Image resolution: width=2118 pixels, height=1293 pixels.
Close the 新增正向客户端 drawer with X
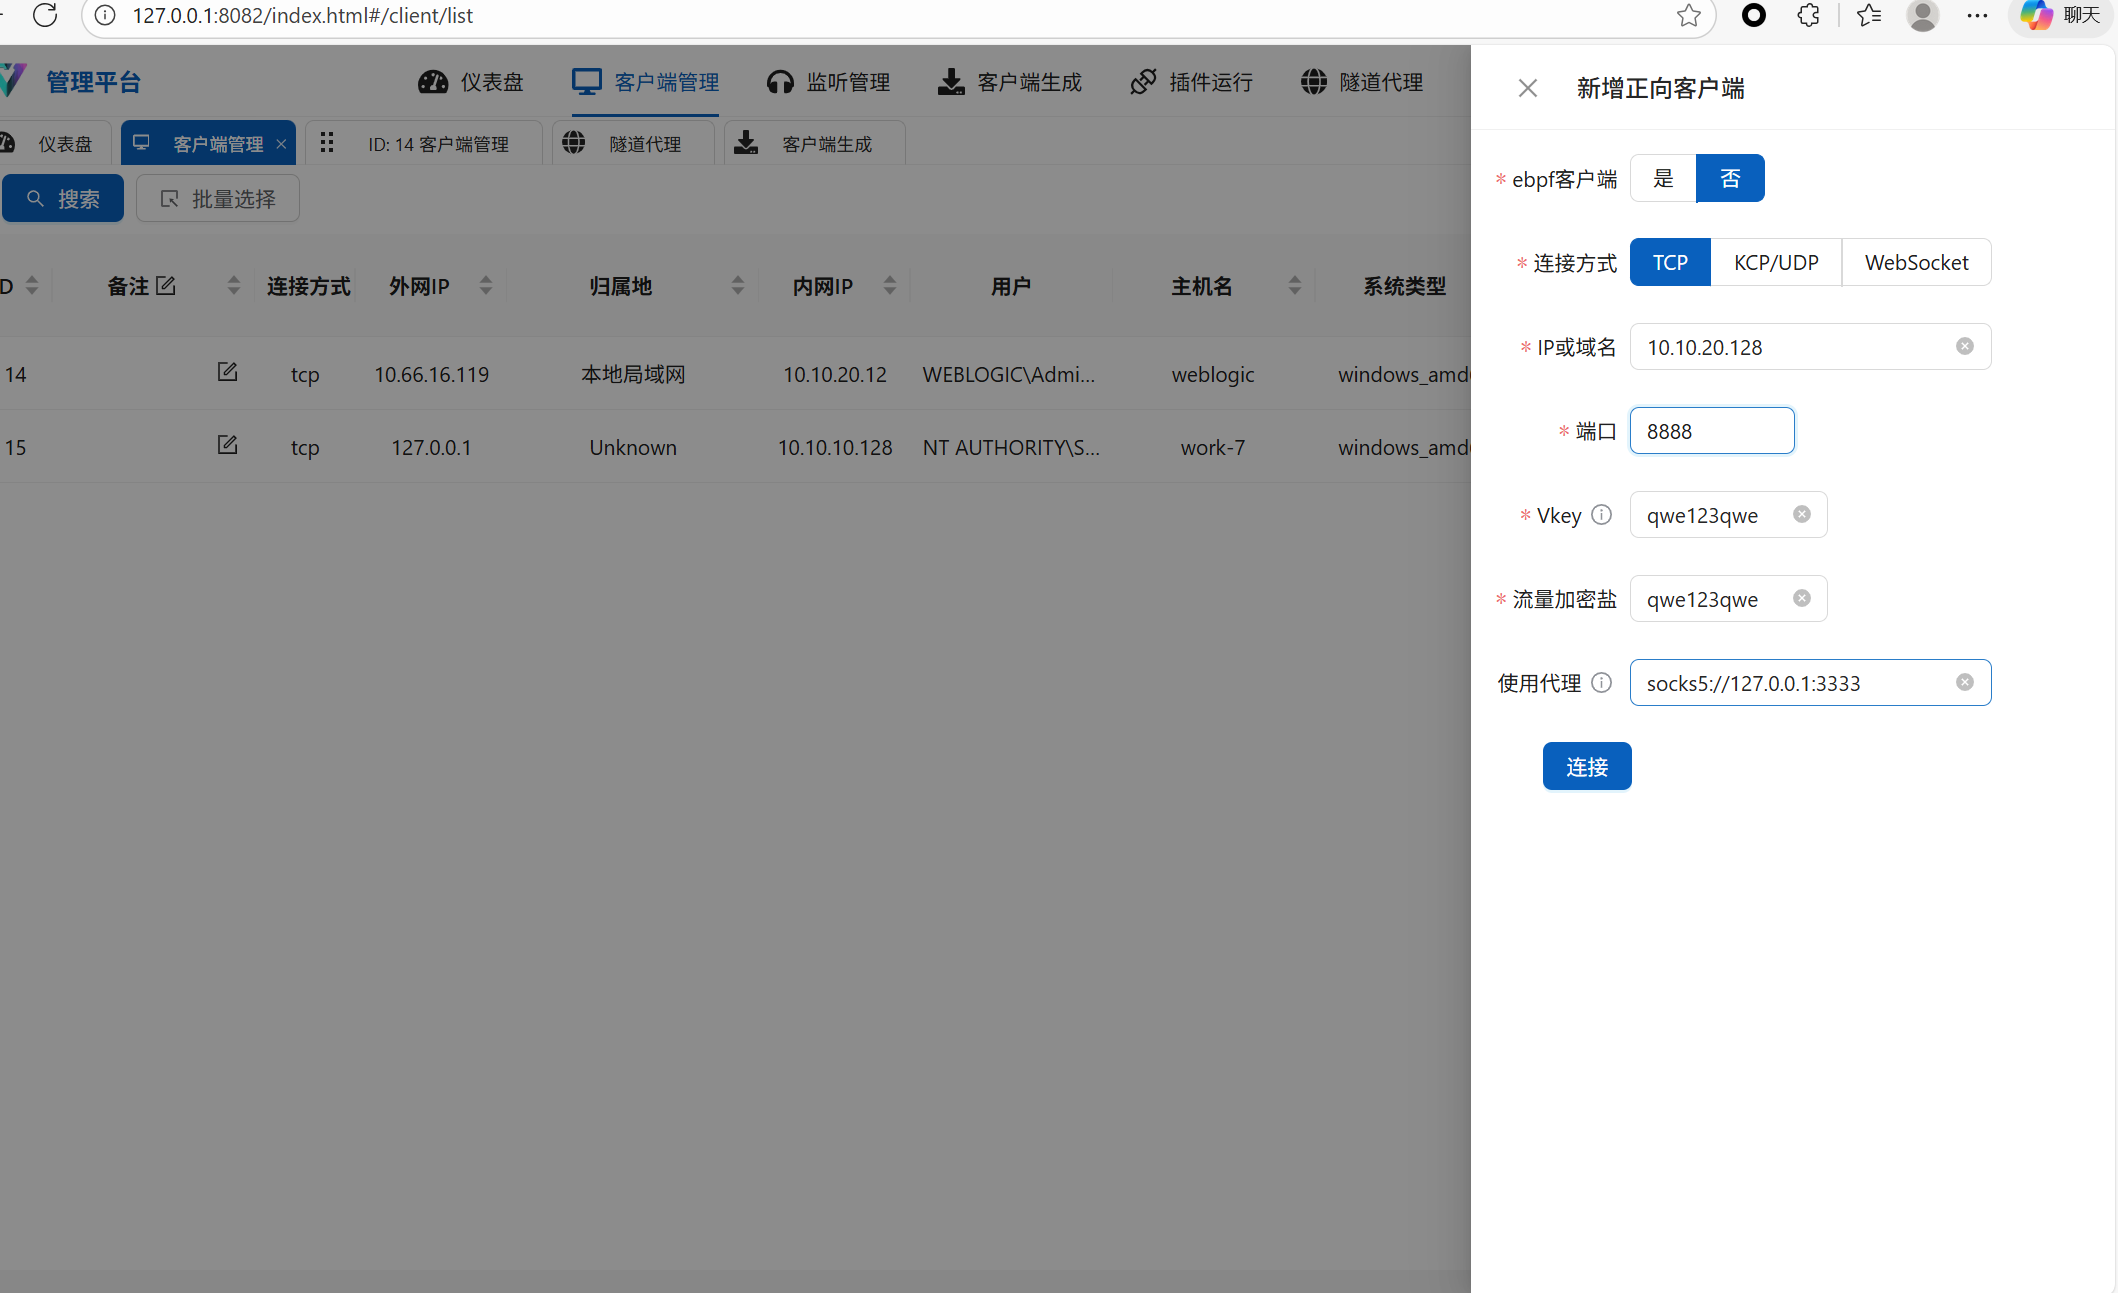coord(1527,88)
